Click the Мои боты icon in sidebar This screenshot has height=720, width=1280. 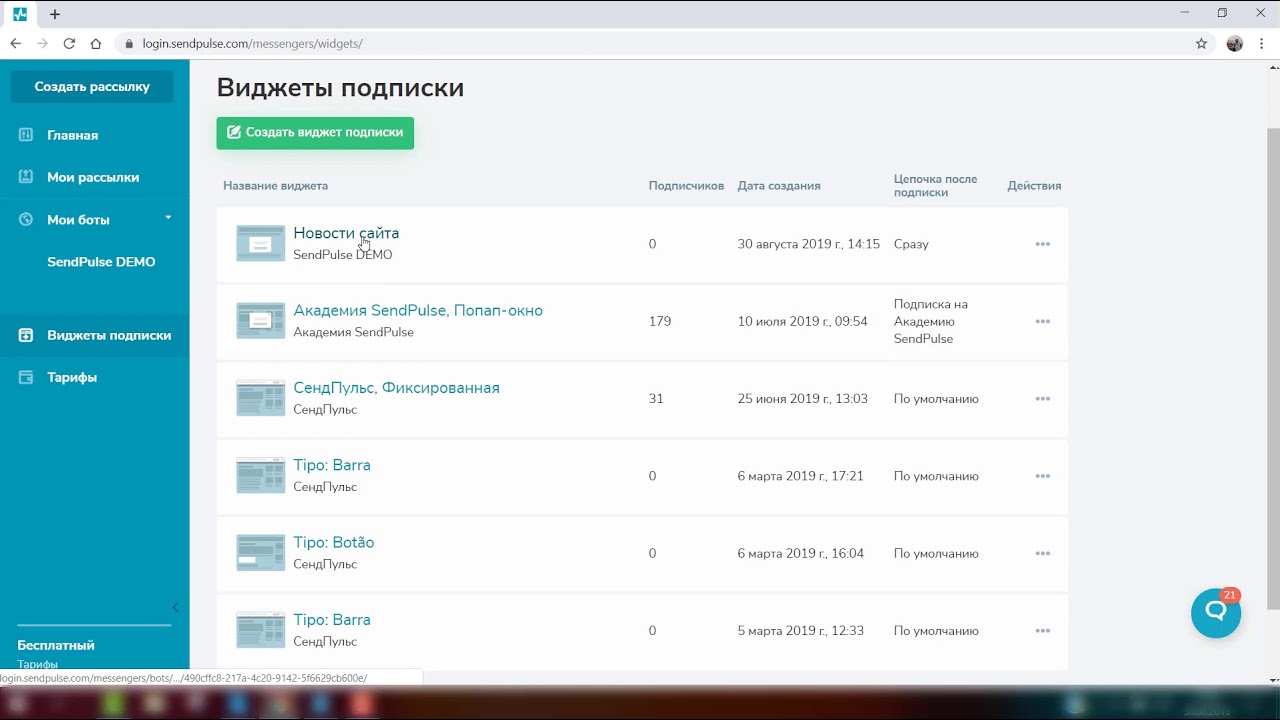[x=26, y=219]
